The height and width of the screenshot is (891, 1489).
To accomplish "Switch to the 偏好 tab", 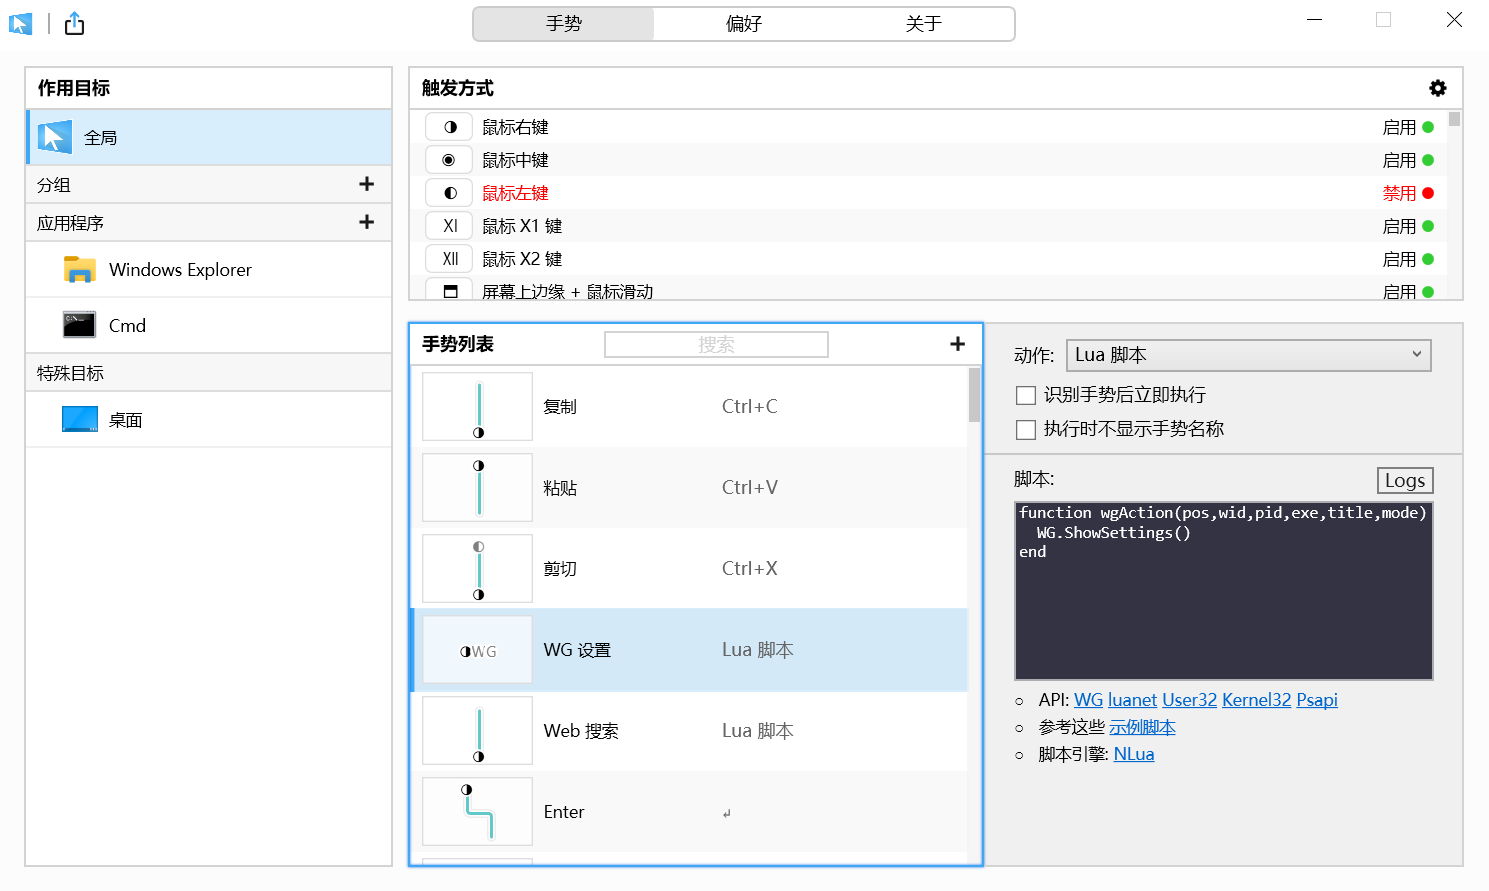I will (744, 24).
